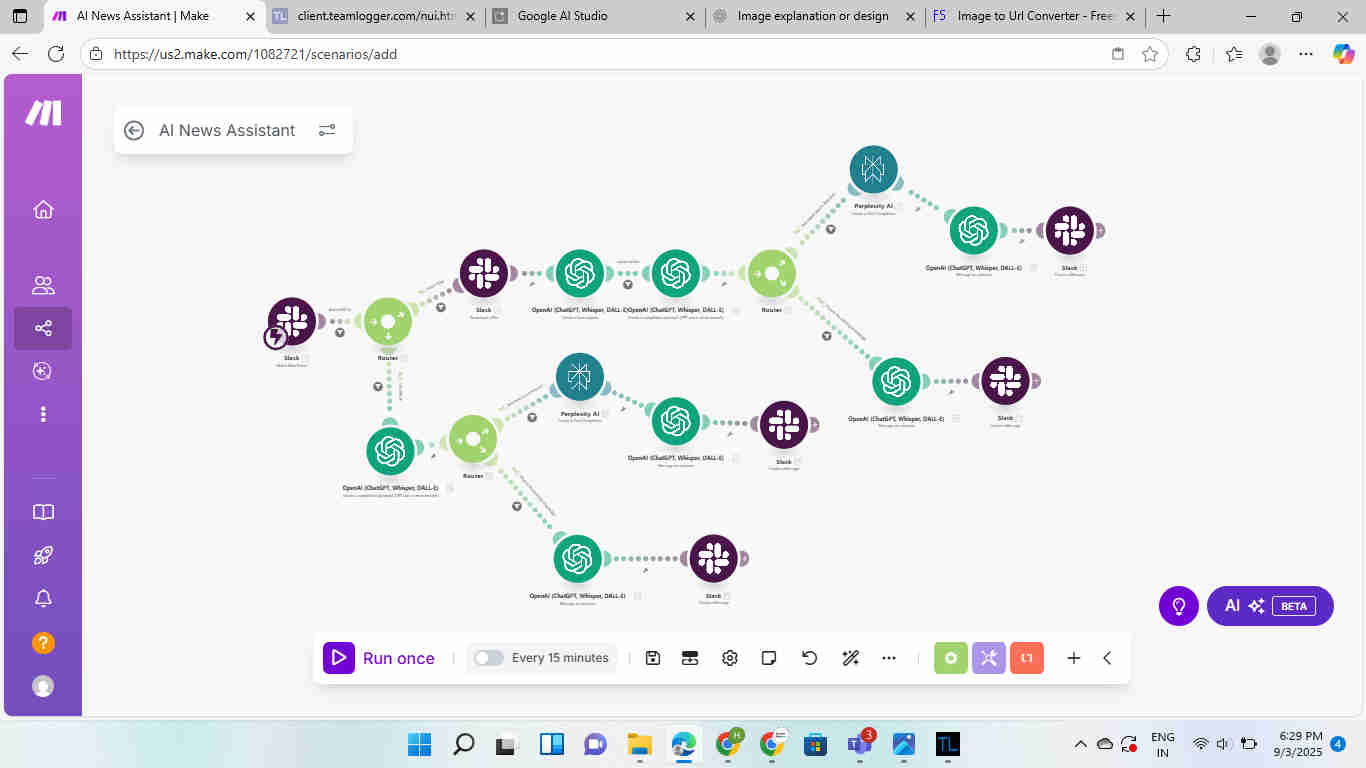Click the lightbulb explain flow button
This screenshot has height=768, width=1366.
click(x=1179, y=606)
